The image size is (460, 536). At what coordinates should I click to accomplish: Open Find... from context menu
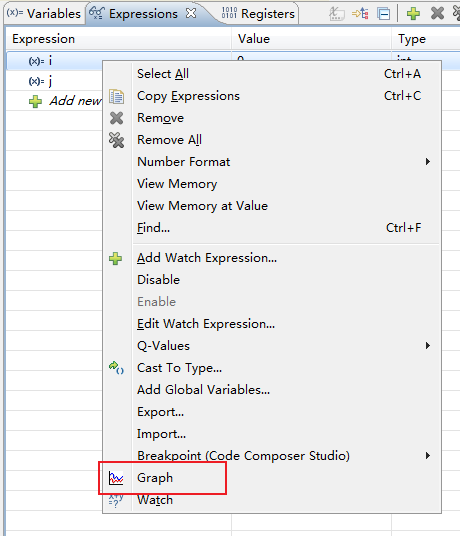tap(272, 228)
